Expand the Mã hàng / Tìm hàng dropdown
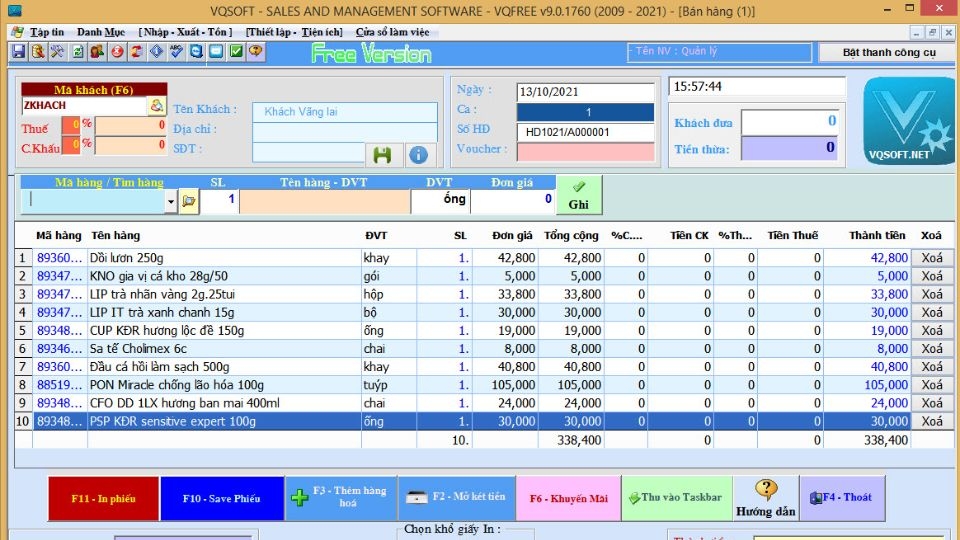 170,201
